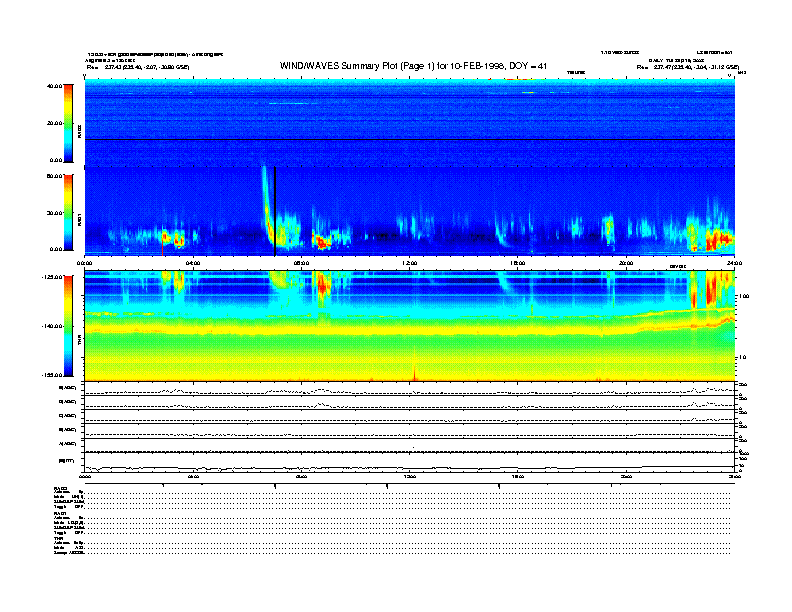The height and width of the screenshot is (612, 792).
Task: Click the 100 tick label on TNR right axis
Action: click(743, 296)
